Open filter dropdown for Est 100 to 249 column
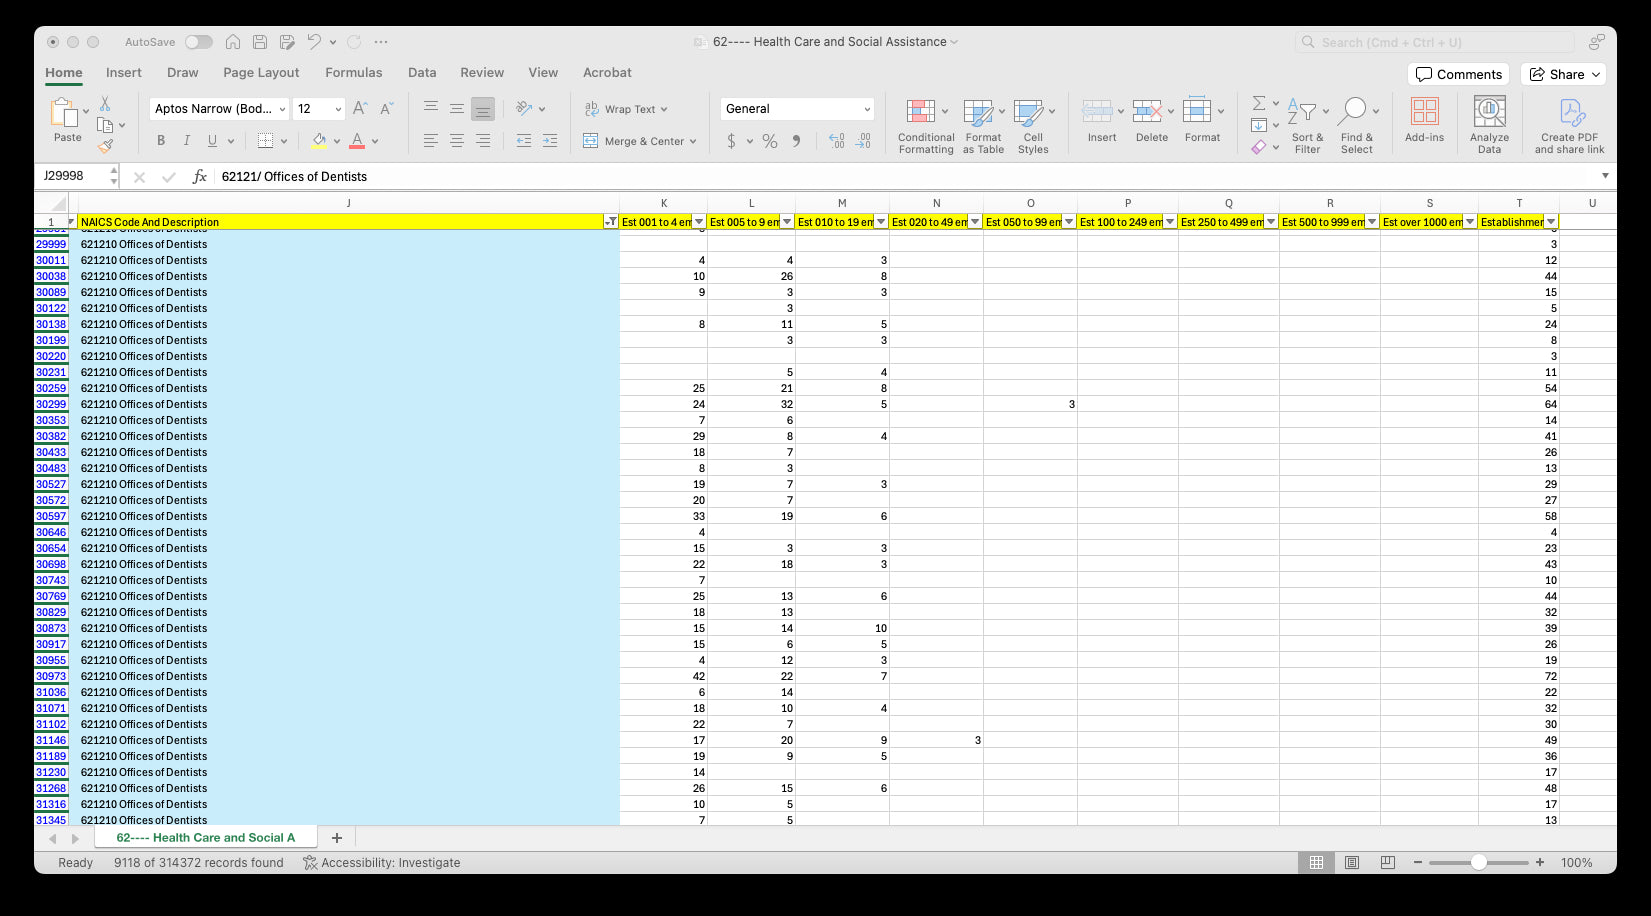Image resolution: width=1651 pixels, height=916 pixels. click(x=1170, y=222)
